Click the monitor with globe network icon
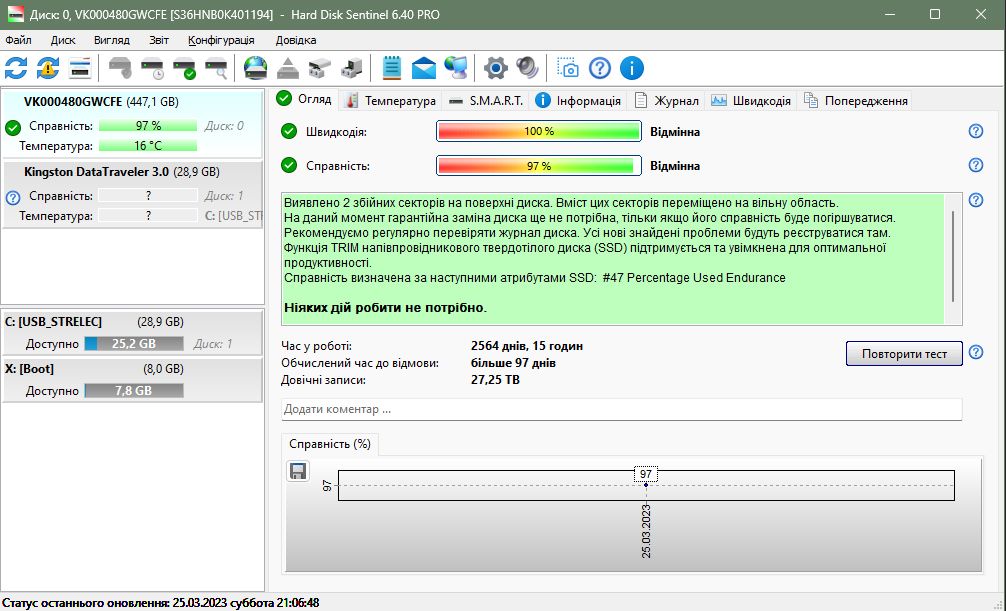Viewport: 1006px width, 611px height. (456, 68)
